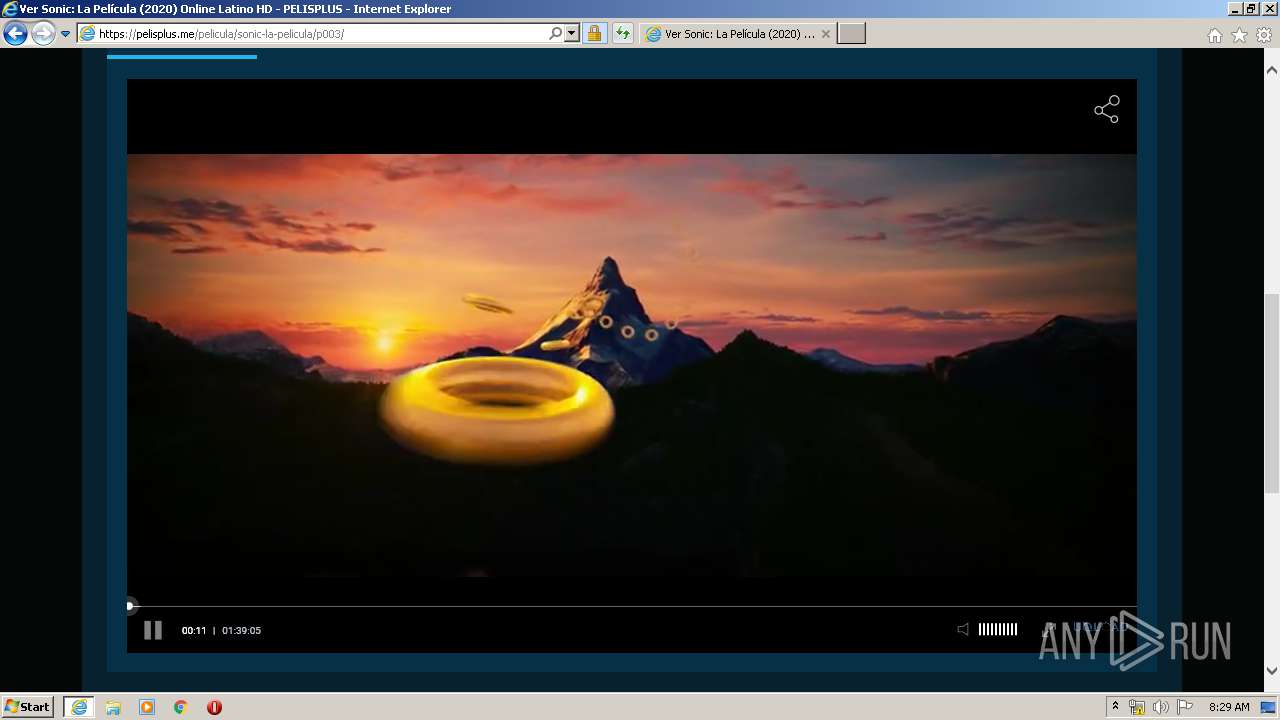Click the video progress knob at start

[130, 606]
